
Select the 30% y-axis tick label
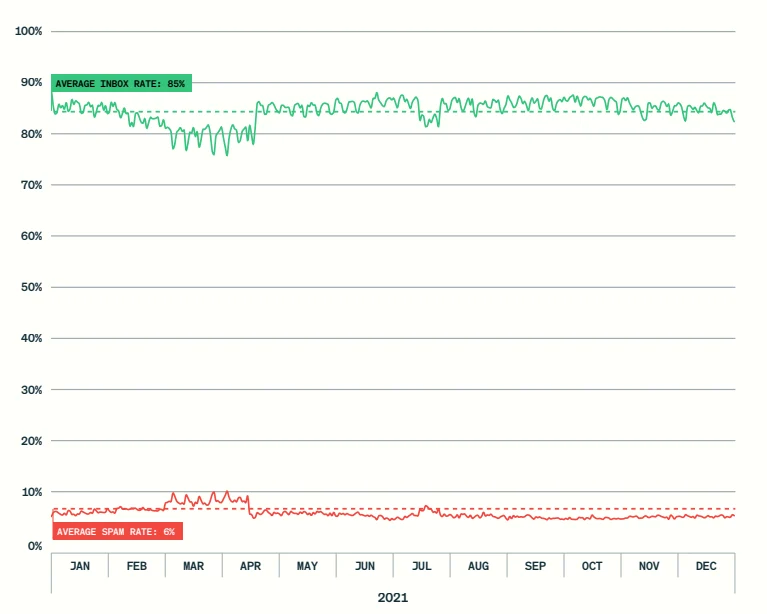pyautogui.click(x=31, y=390)
